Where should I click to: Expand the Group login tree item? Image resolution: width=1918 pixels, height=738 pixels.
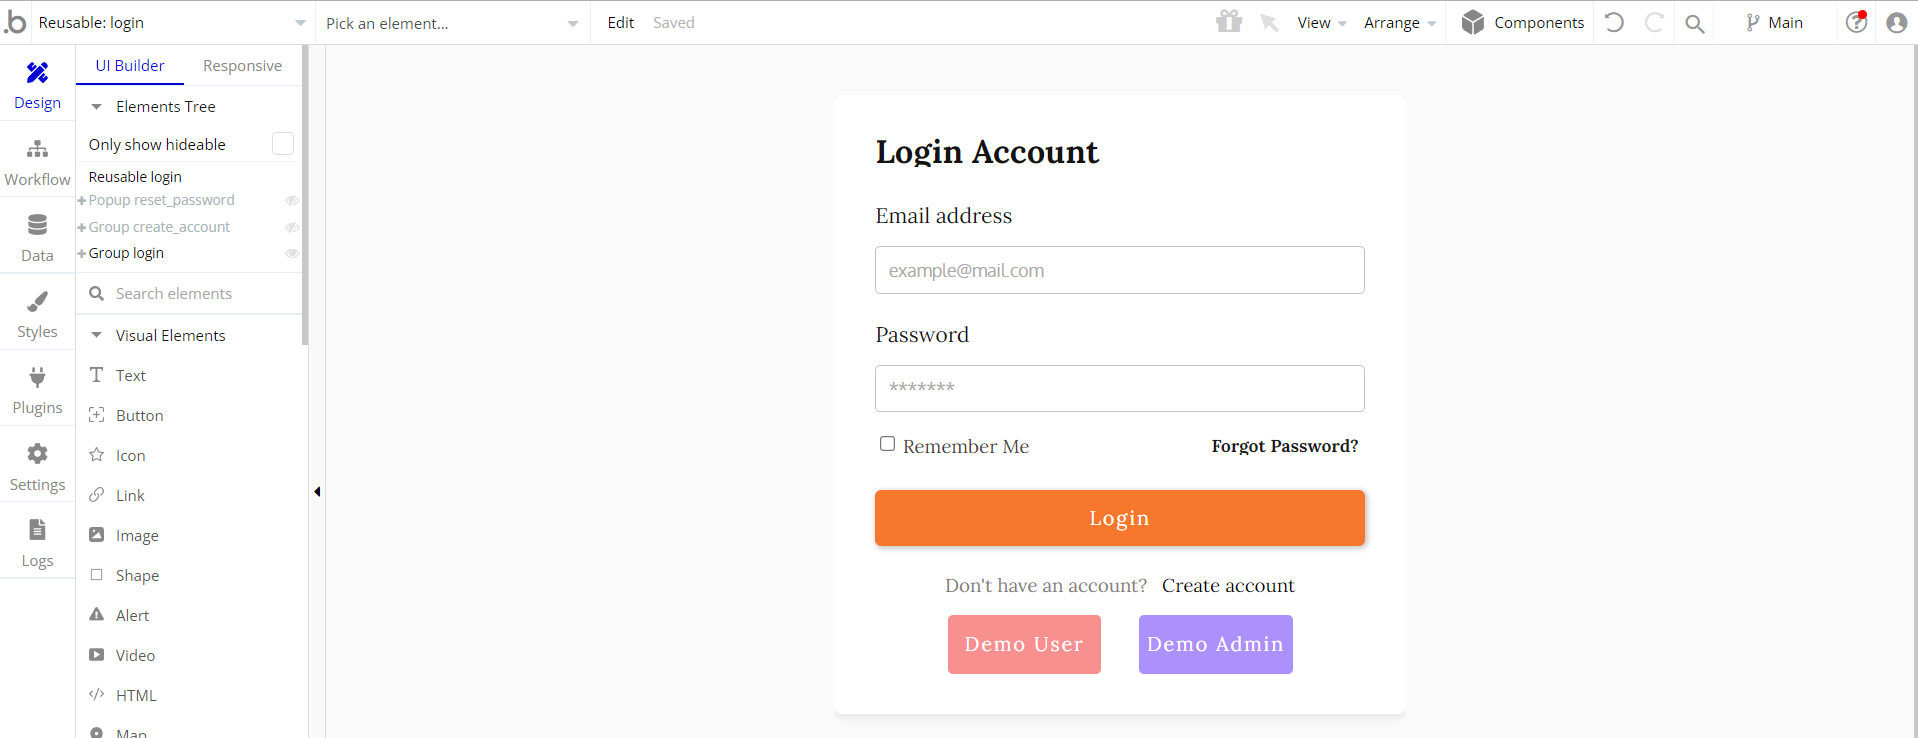coord(82,254)
